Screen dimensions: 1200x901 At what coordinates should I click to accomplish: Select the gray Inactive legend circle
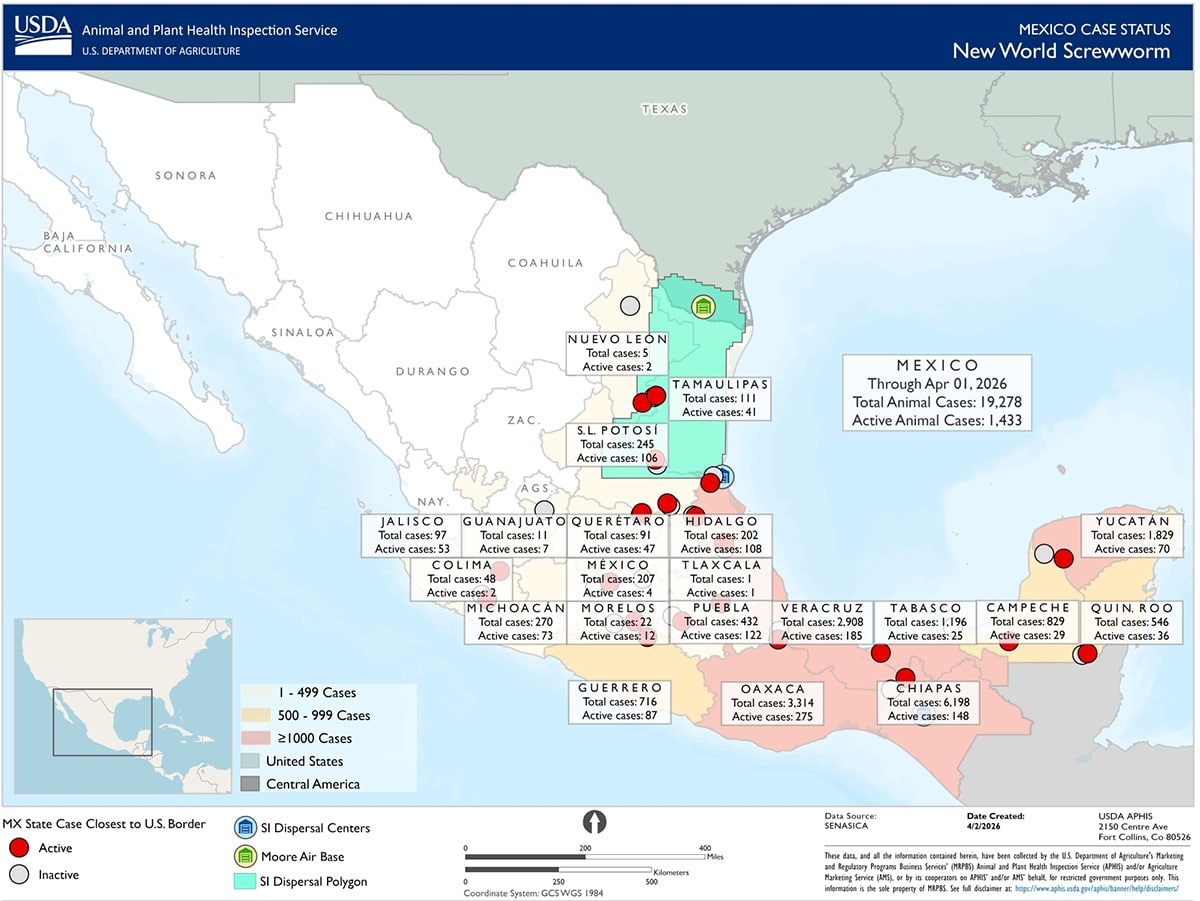17,875
